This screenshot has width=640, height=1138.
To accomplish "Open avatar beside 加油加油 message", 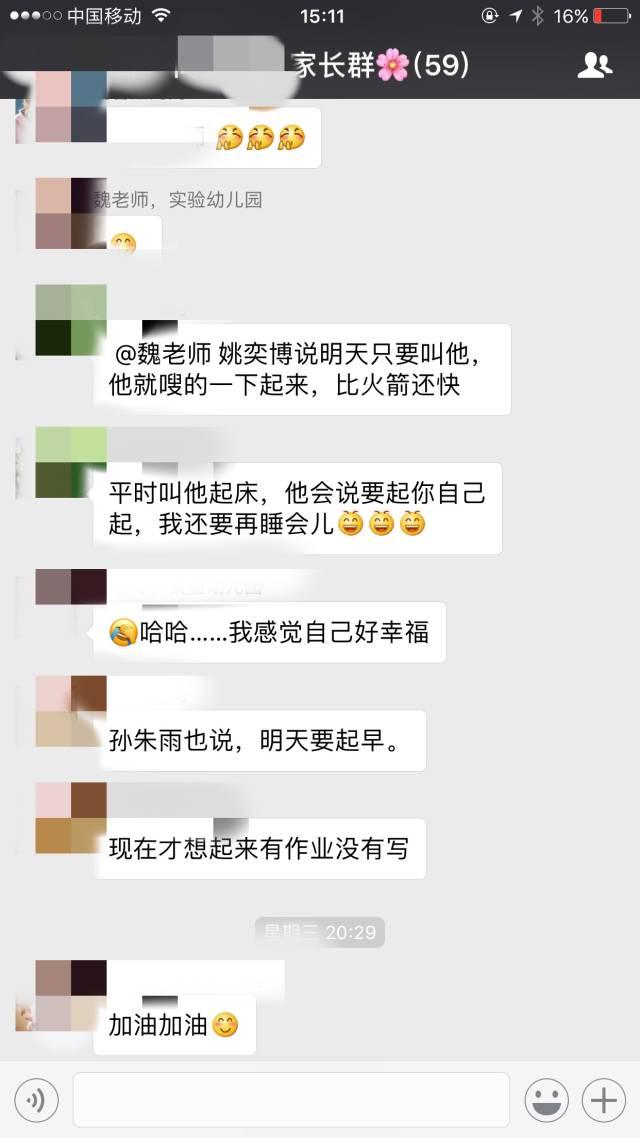I will point(71,996).
